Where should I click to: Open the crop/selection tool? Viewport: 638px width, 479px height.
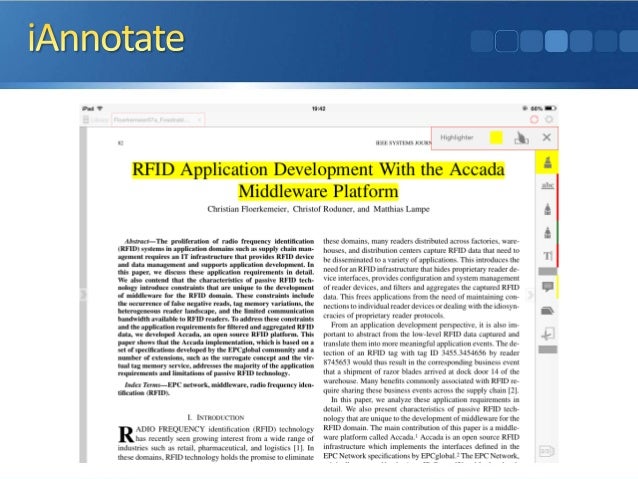[x=548, y=334]
